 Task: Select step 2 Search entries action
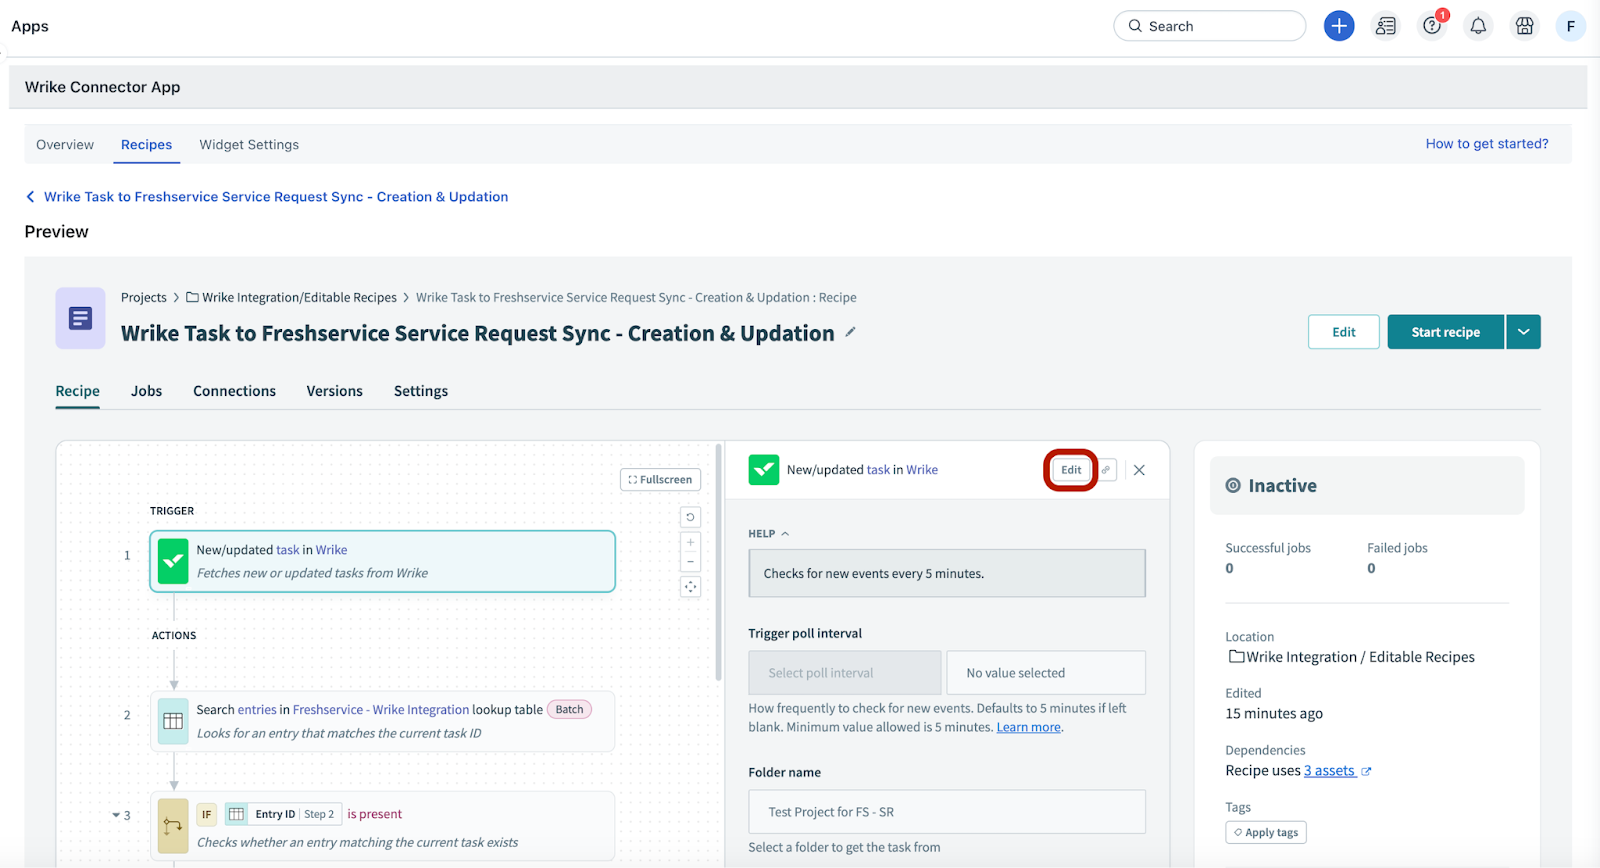coord(382,721)
